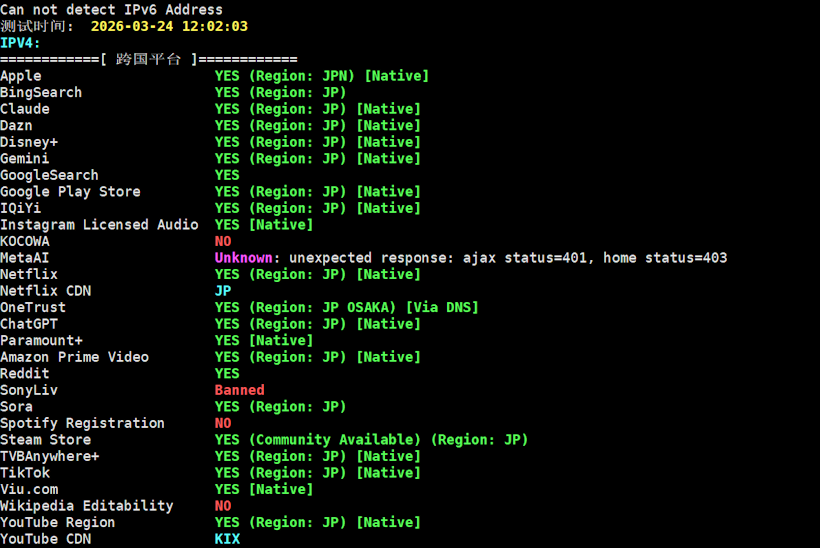Click the IPV4 heading text
This screenshot has width=820, height=548.
pos(20,43)
